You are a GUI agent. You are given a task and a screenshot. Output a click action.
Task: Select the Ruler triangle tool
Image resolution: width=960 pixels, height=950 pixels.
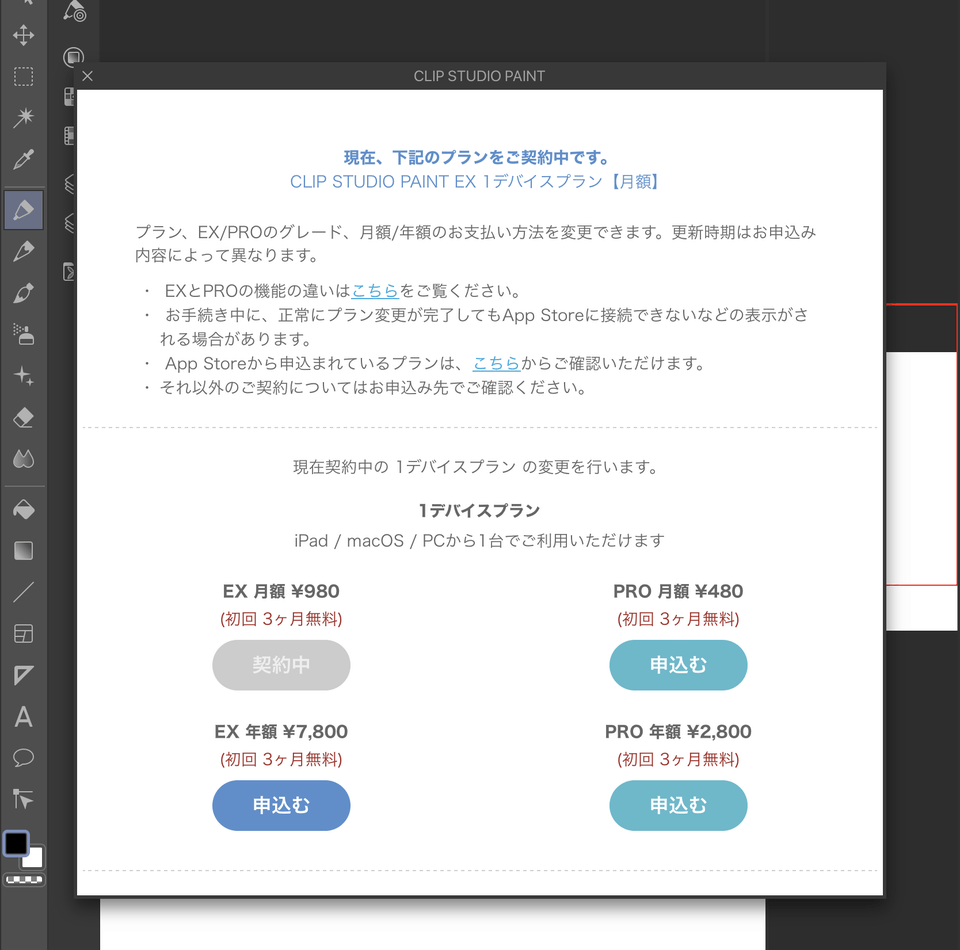click(23, 675)
